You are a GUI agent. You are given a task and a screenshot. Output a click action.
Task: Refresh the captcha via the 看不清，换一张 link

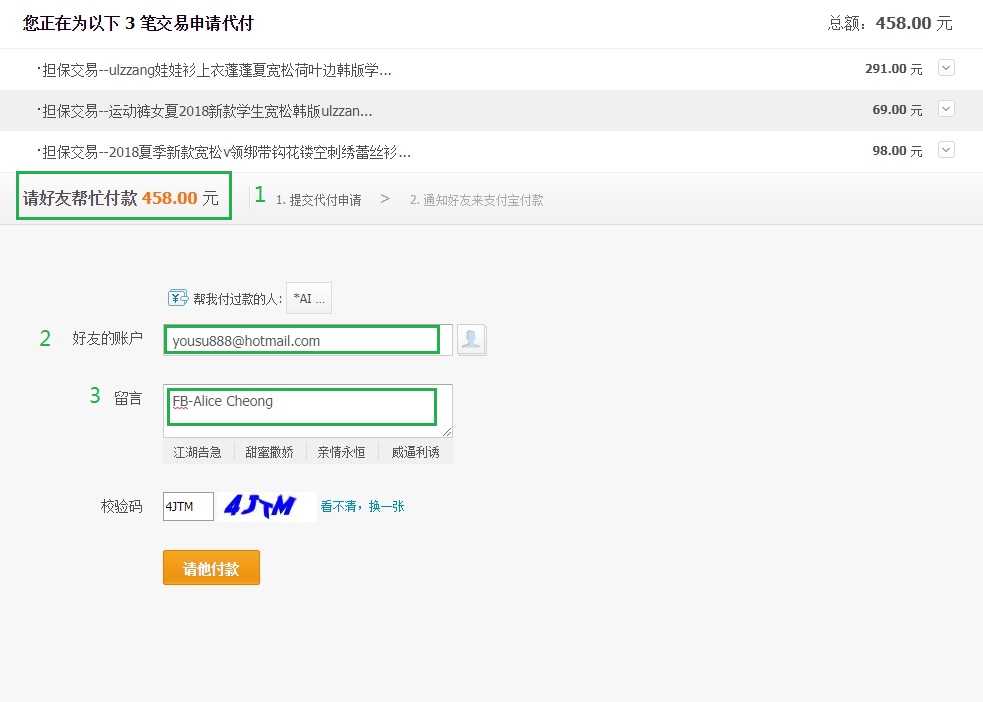[x=362, y=507]
